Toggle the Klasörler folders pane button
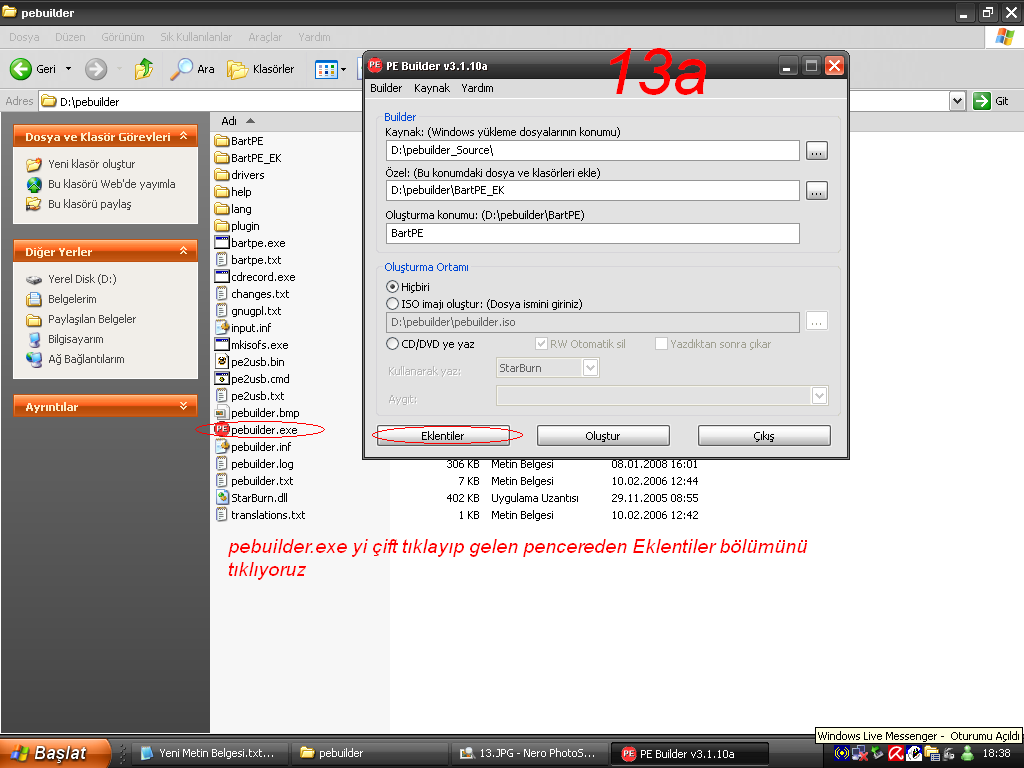This screenshot has height=768, width=1024. pyautogui.click(x=261, y=69)
